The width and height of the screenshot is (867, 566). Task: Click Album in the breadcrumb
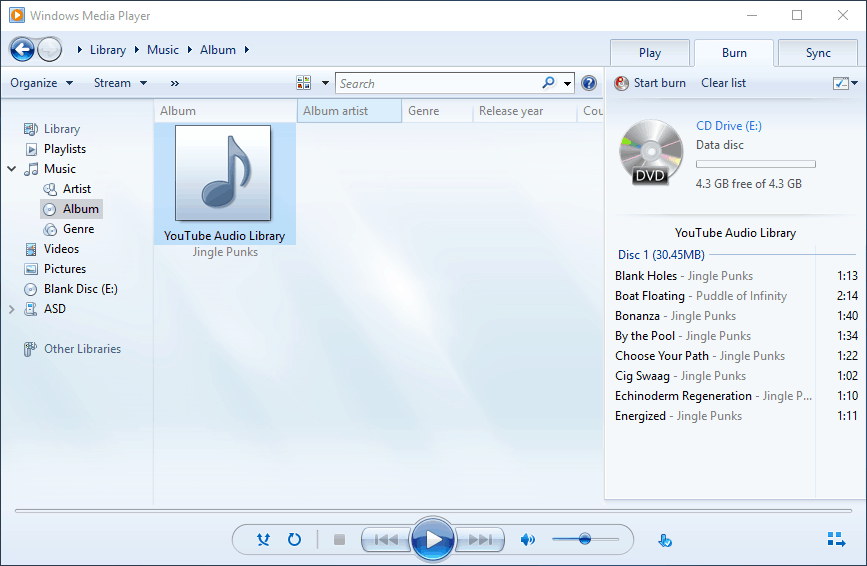click(x=218, y=50)
